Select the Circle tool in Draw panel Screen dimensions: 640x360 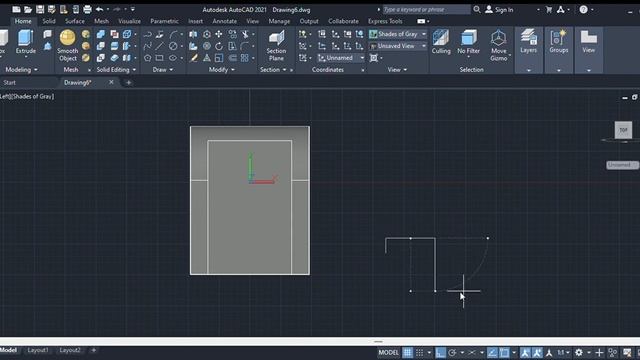(x=173, y=46)
